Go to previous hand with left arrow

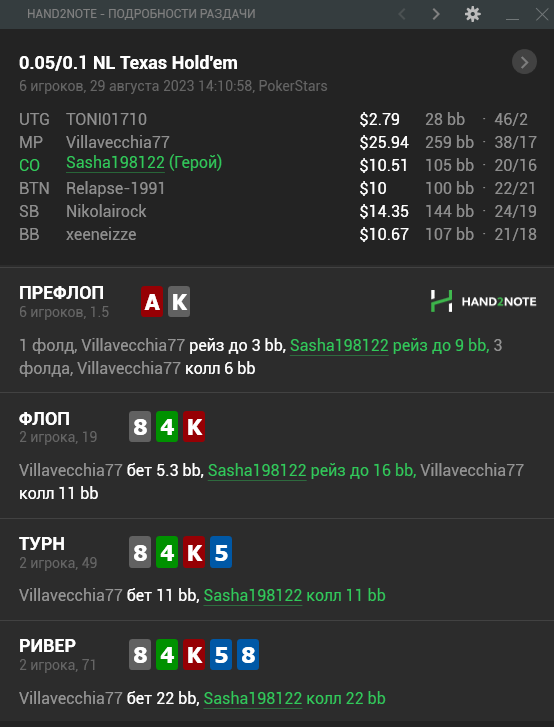tap(402, 14)
